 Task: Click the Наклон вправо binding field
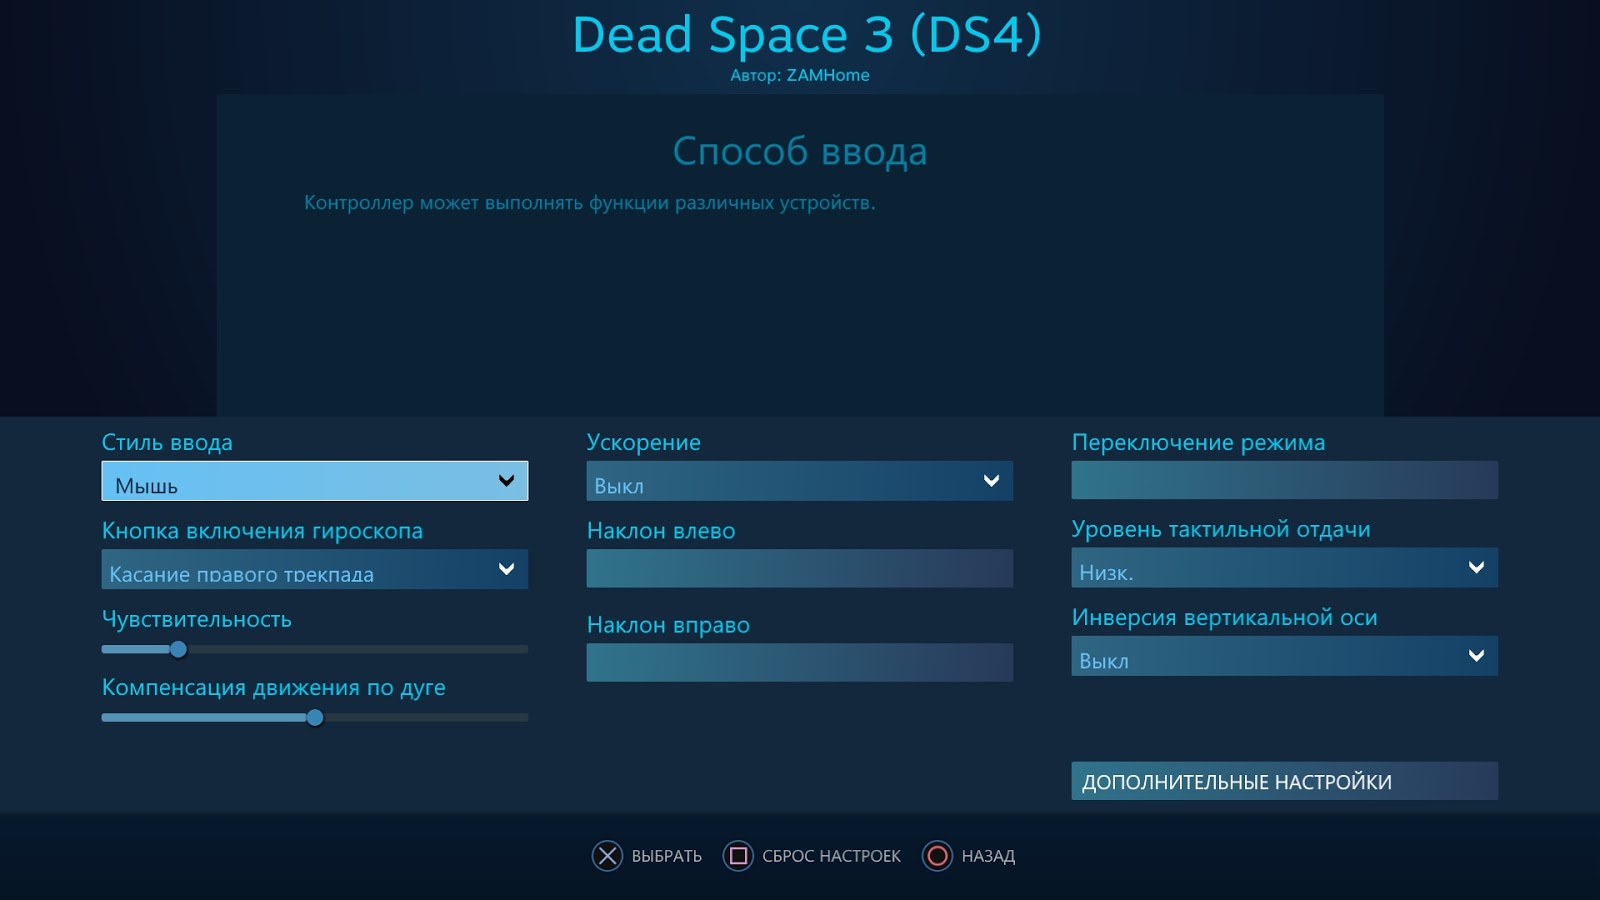coord(799,662)
